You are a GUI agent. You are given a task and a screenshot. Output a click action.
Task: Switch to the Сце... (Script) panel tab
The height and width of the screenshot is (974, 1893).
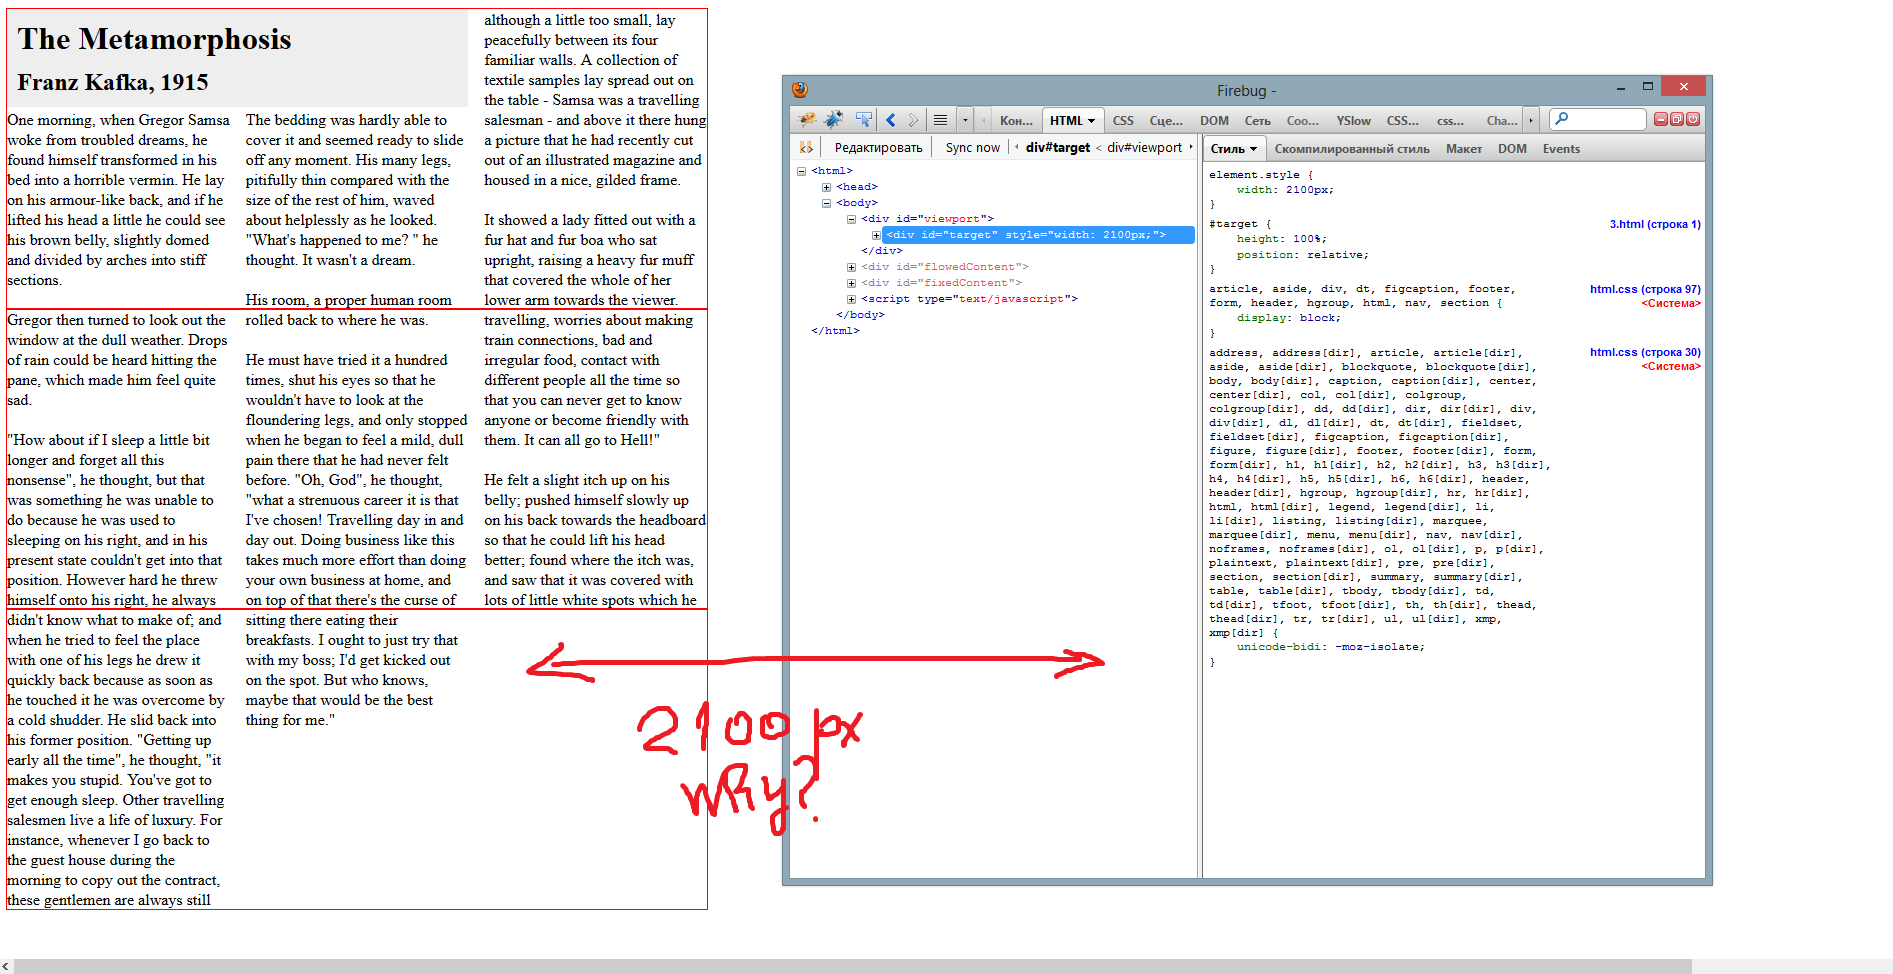1166,120
